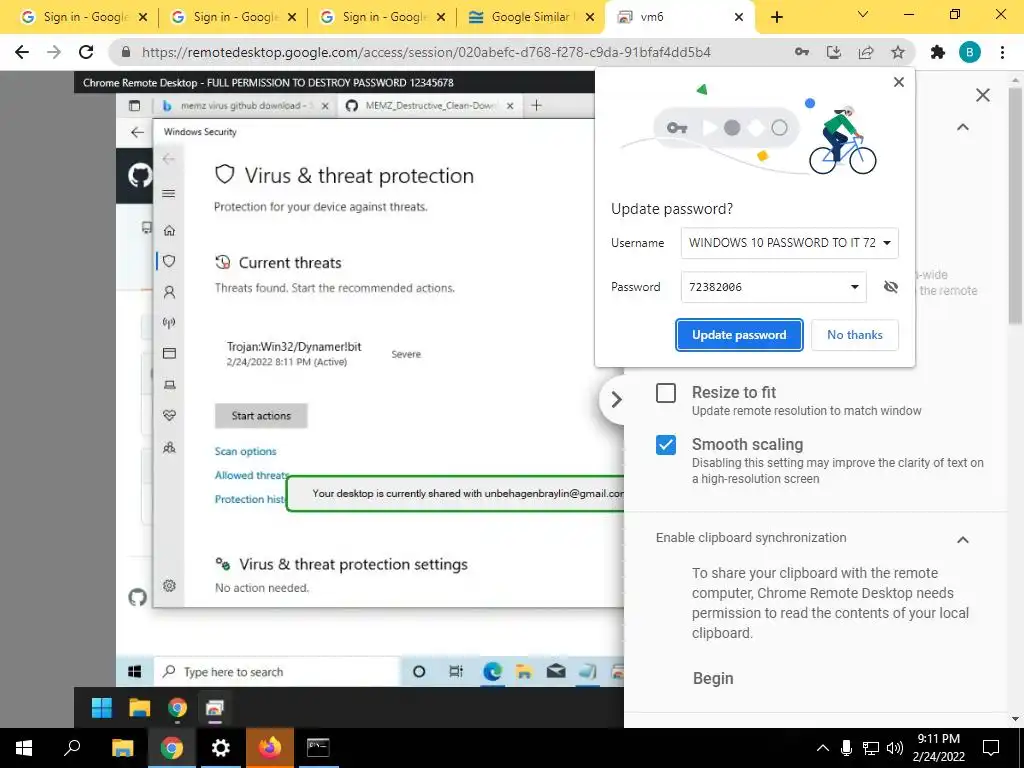Open Device security laptop icon
This screenshot has width=1024, height=768.
169,385
